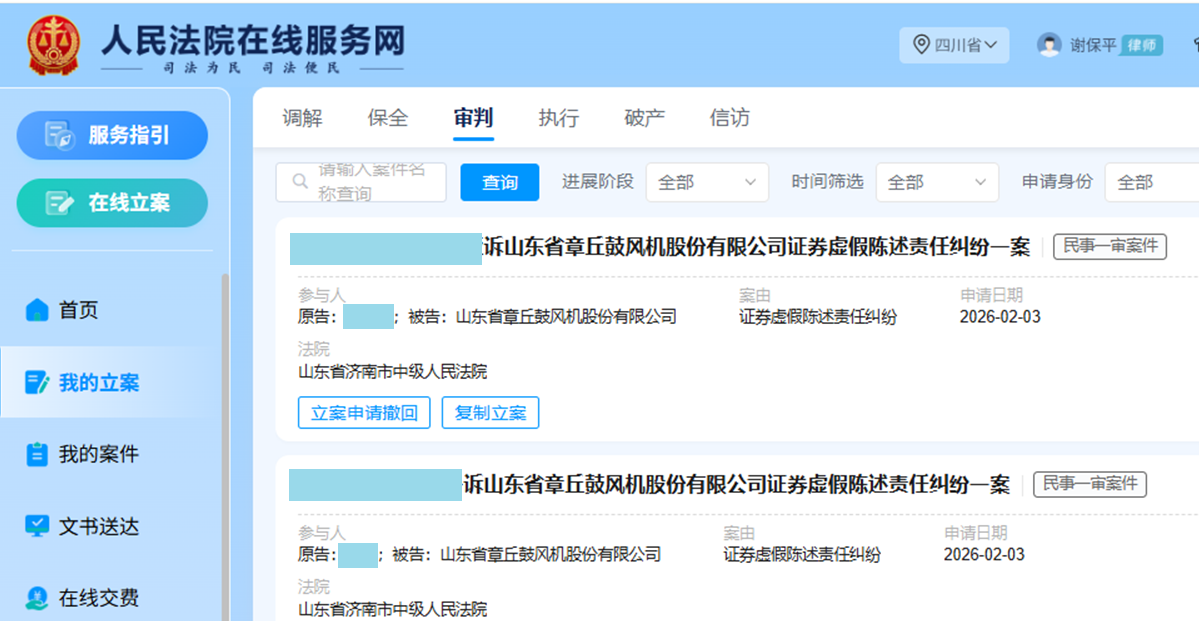
Task: Switch to 执行 tab
Action: [559, 118]
